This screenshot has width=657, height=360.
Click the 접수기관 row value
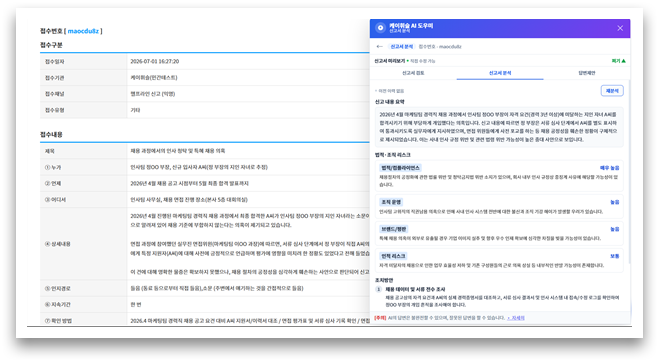coord(154,78)
